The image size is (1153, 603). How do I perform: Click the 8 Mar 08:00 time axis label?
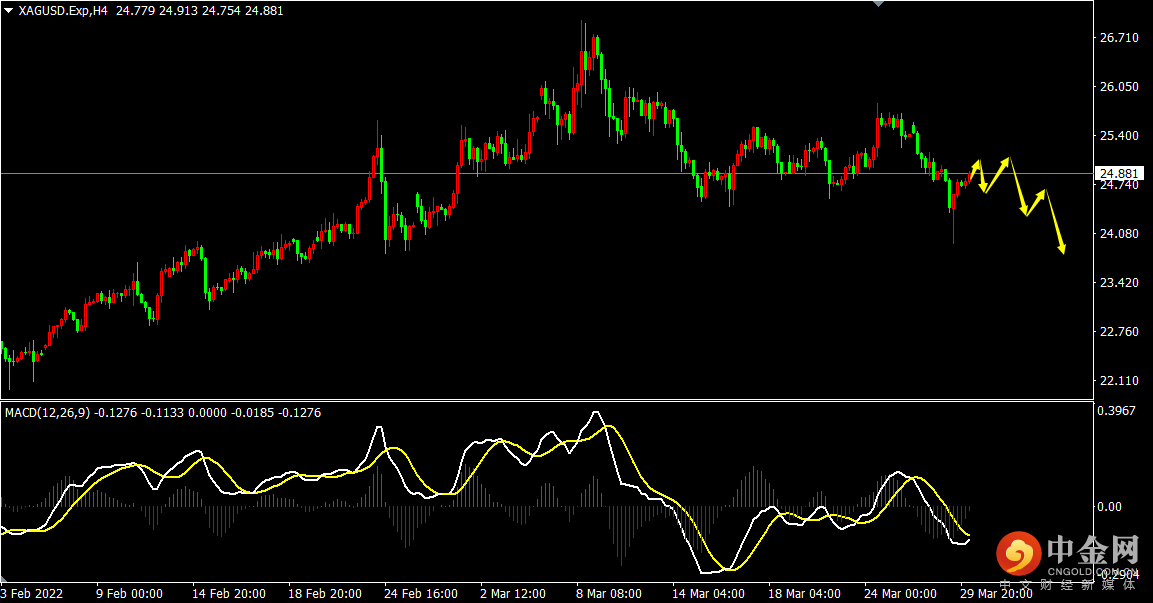608,593
